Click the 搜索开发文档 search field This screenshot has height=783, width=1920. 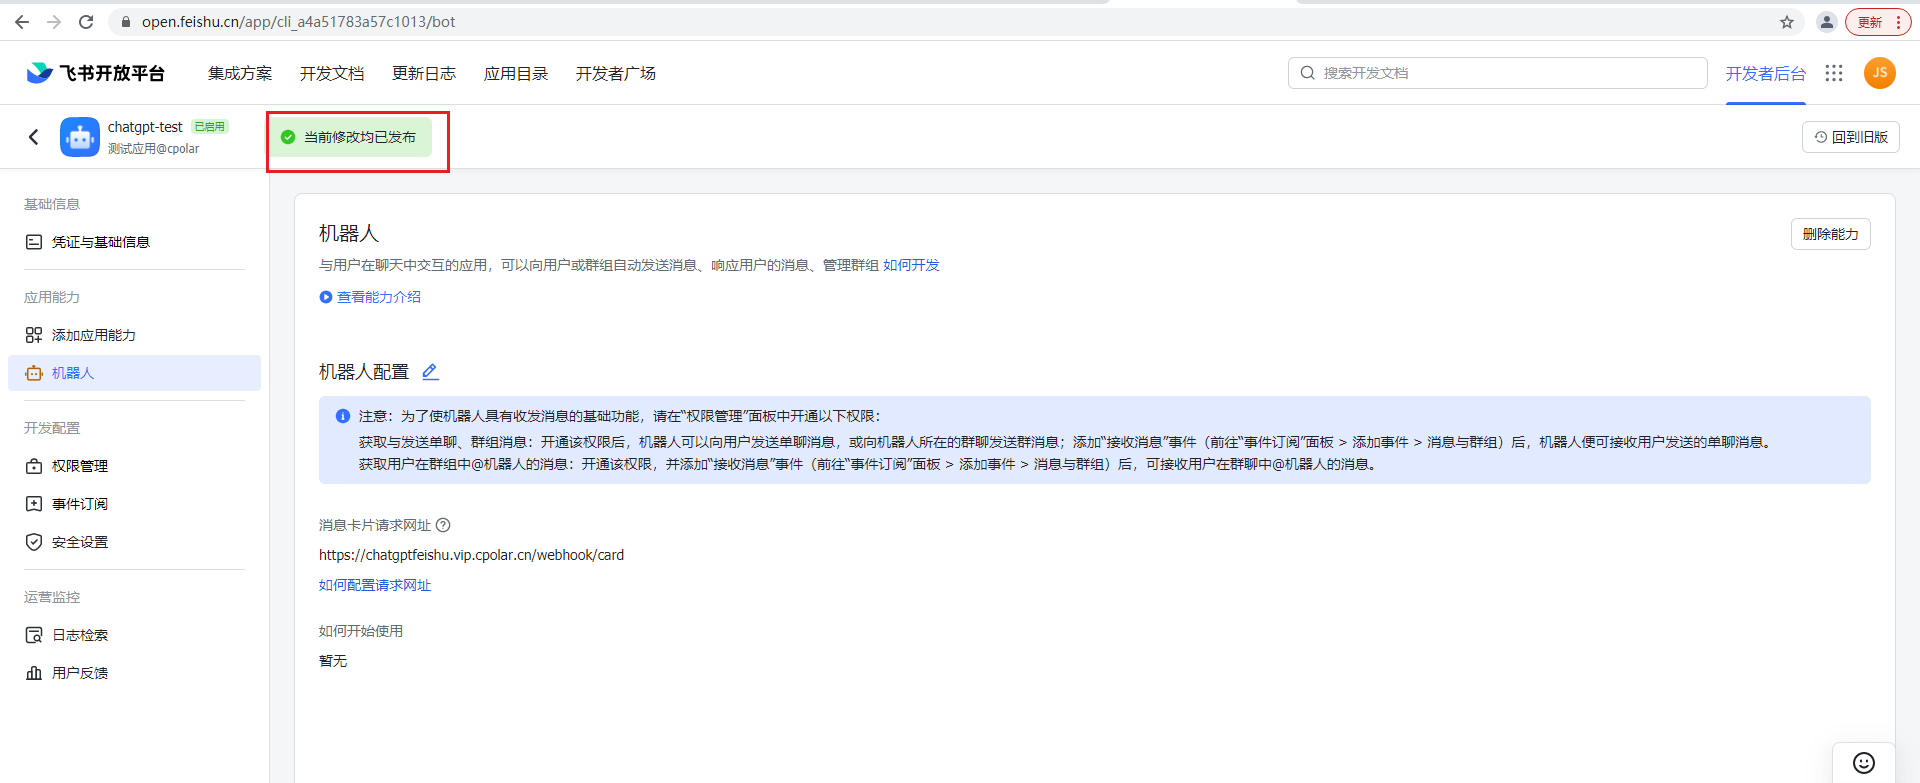click(1497, 73)
